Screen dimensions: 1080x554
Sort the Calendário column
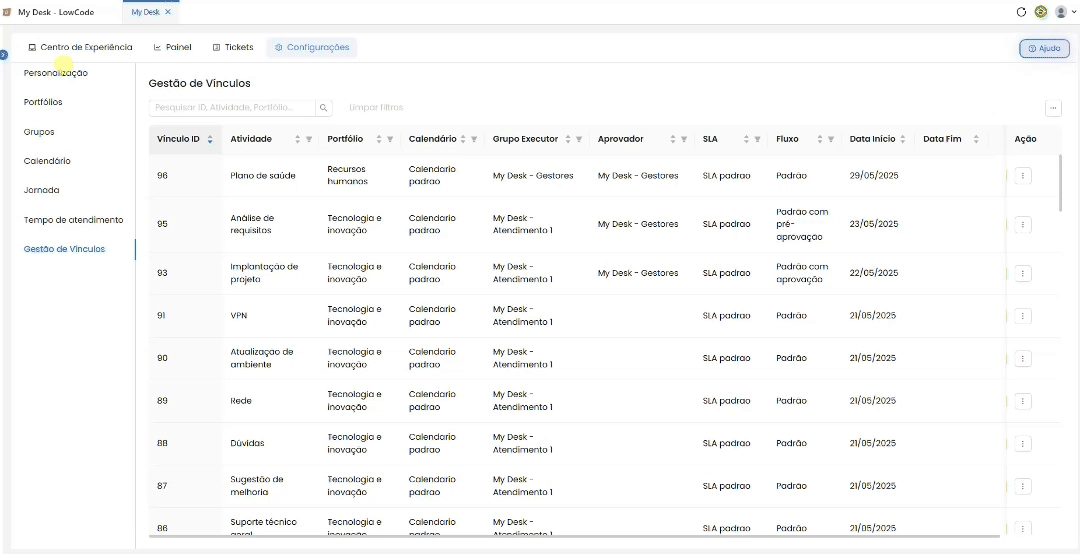pyautogui.click(x=463, y=139)
